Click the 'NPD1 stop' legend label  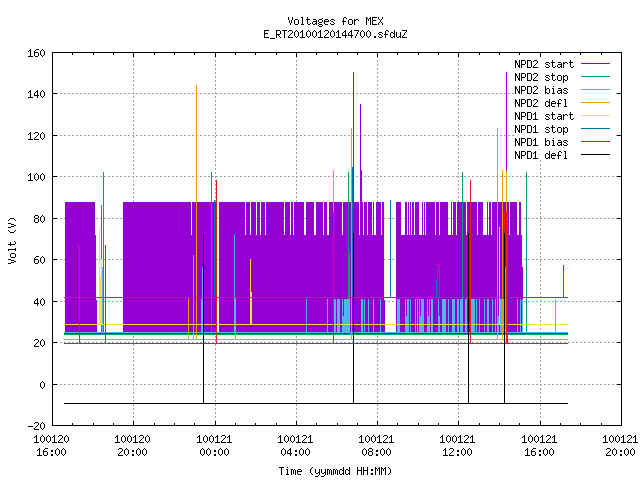coord(541,129)
